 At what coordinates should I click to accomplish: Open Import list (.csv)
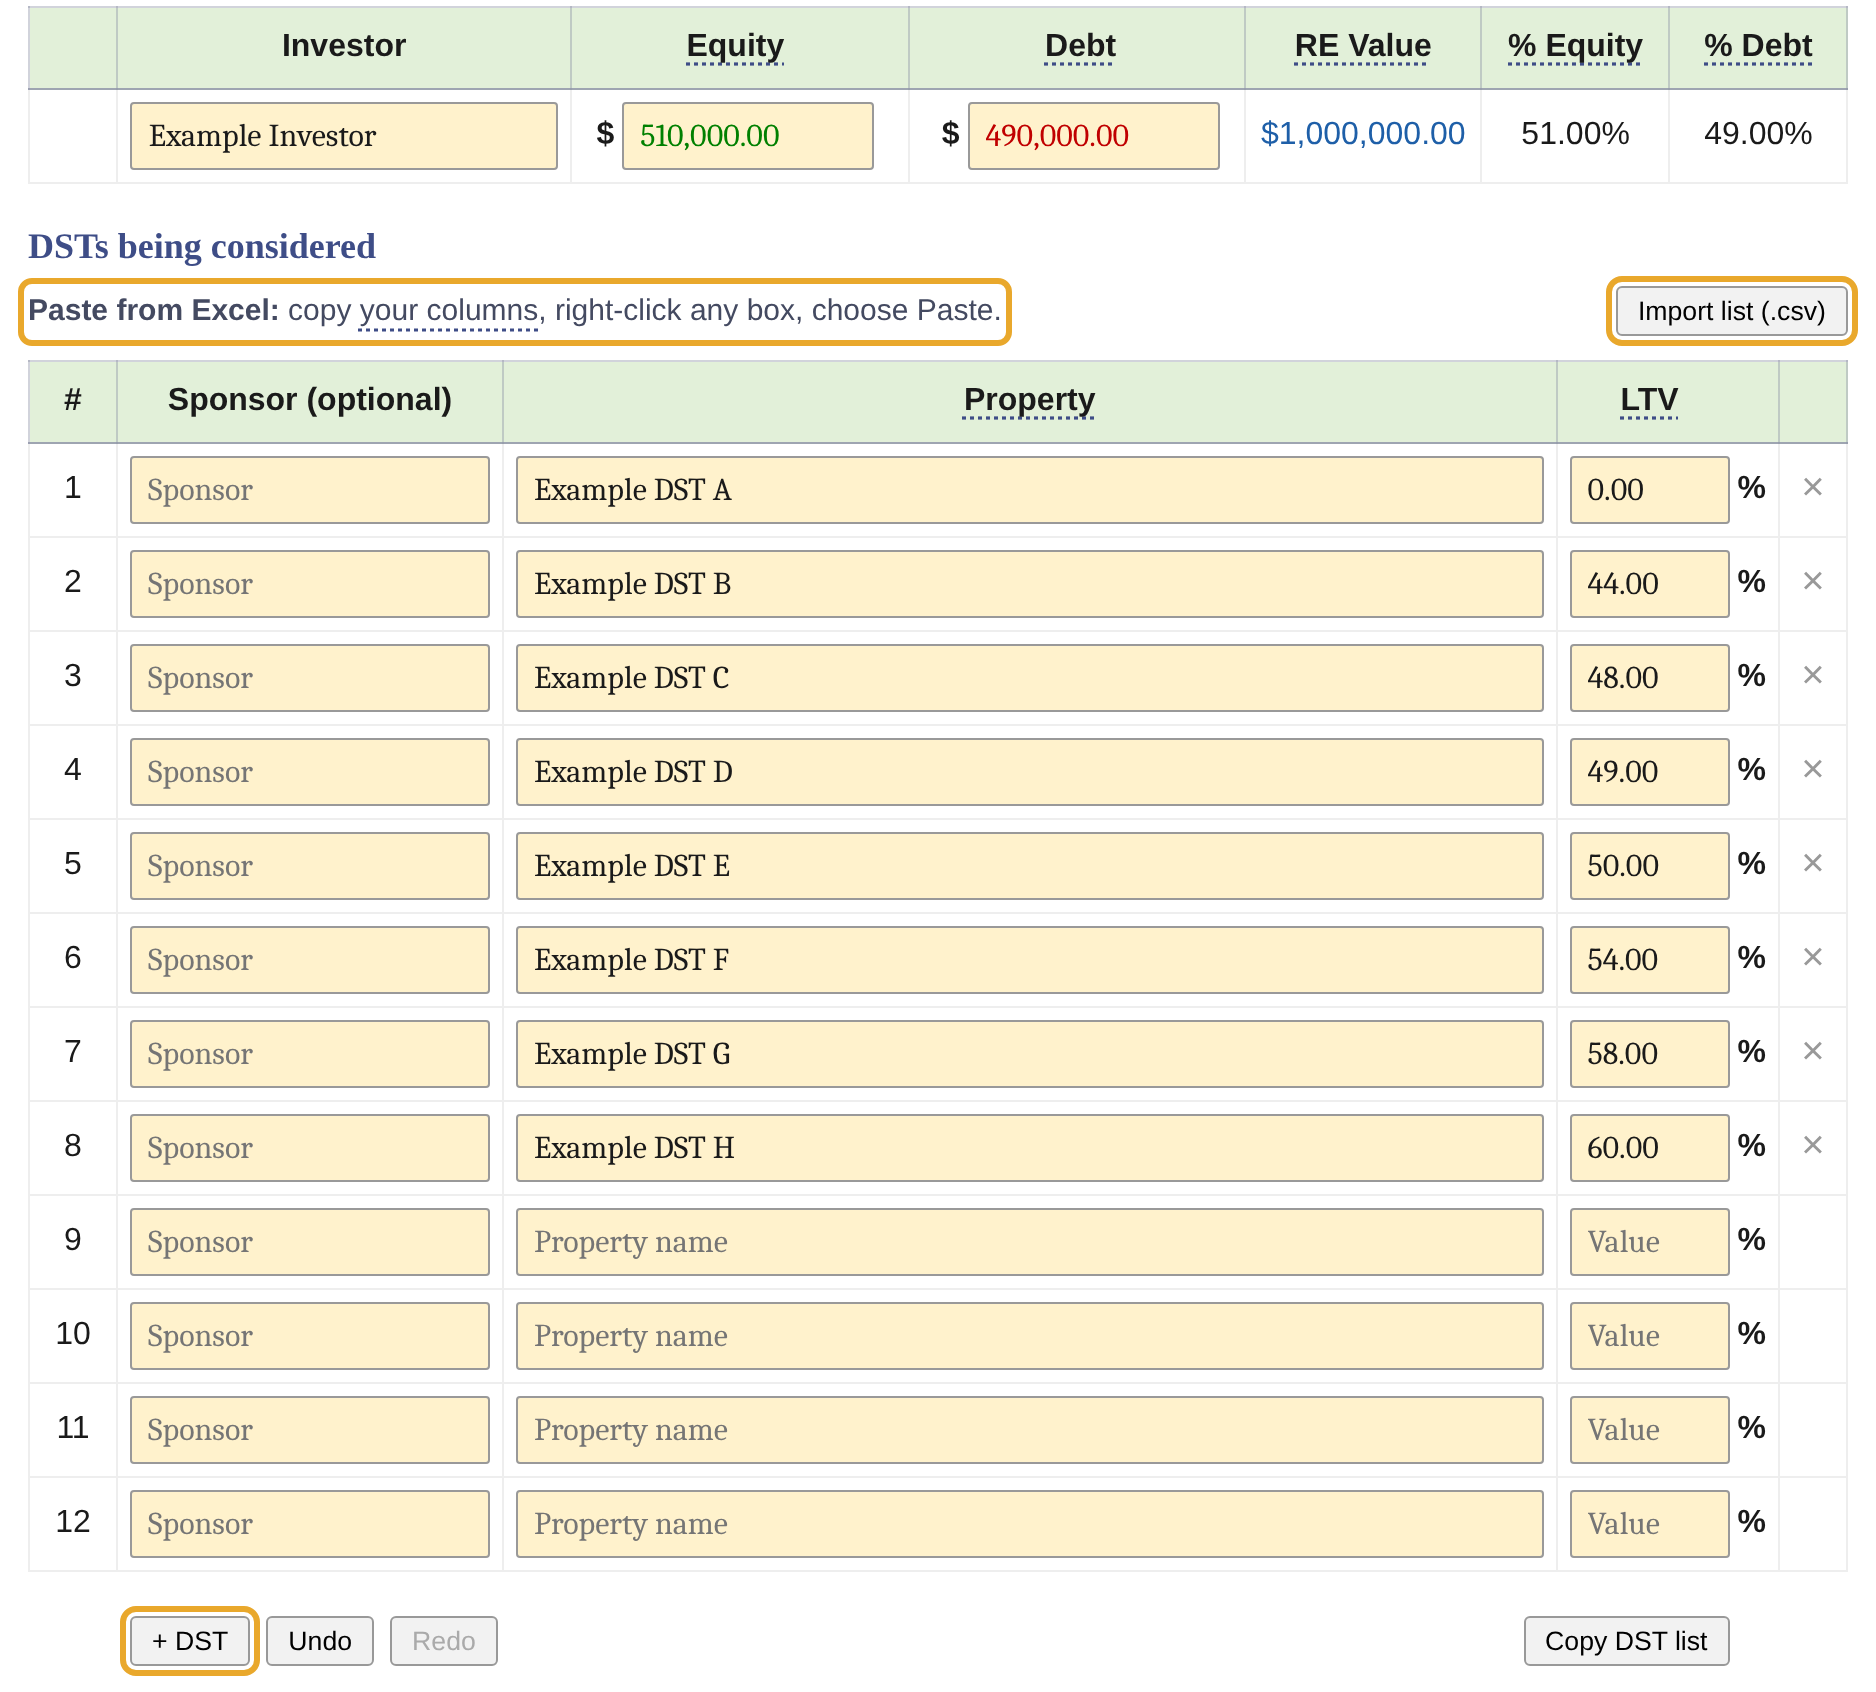pos(1731,311)
